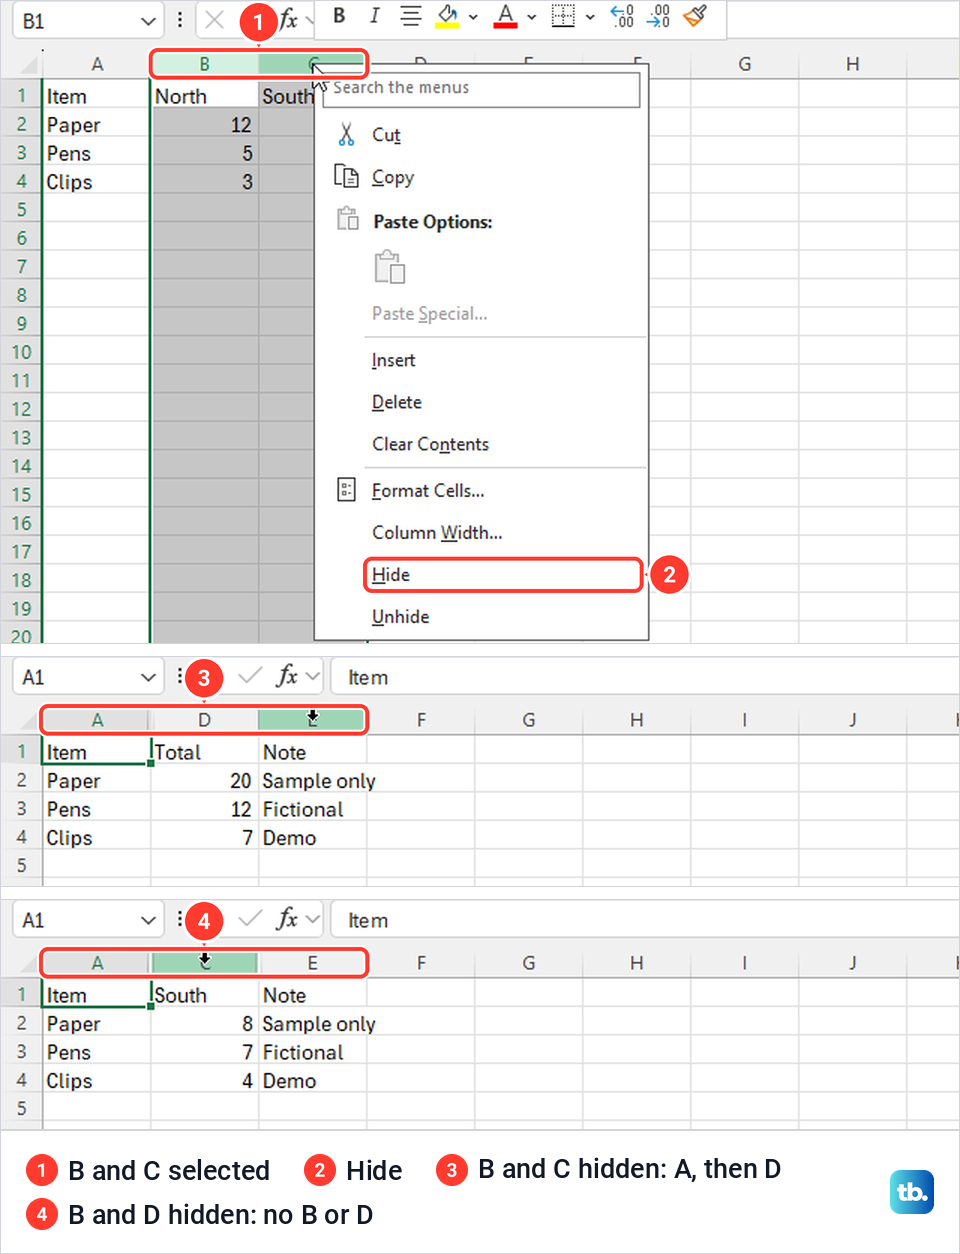Click the Total cell
Screen dimensions: 960x1254
[x=204, y=752]
